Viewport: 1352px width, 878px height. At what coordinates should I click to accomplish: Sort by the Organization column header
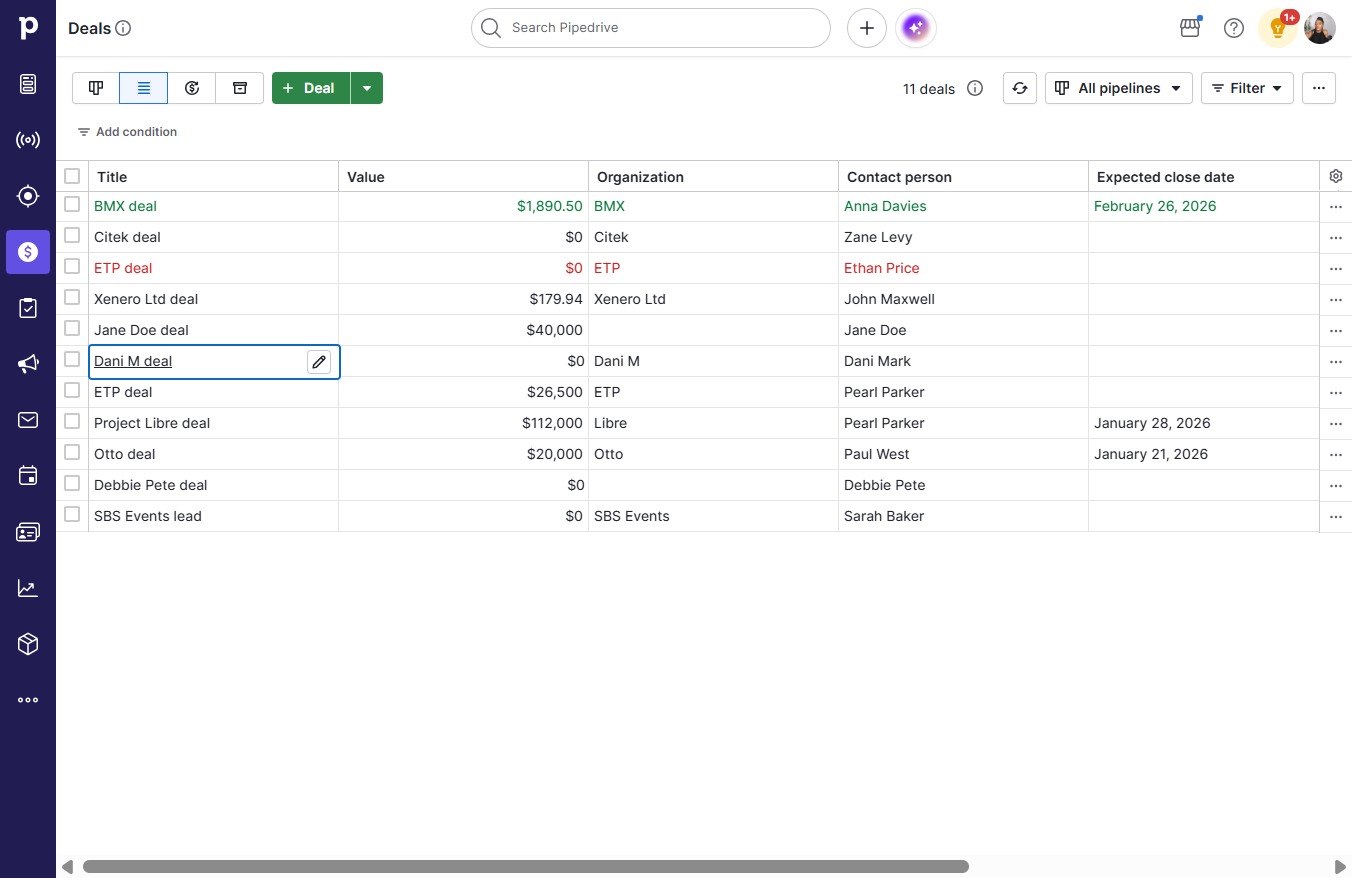pyautogui.click(x=713, y=177)
